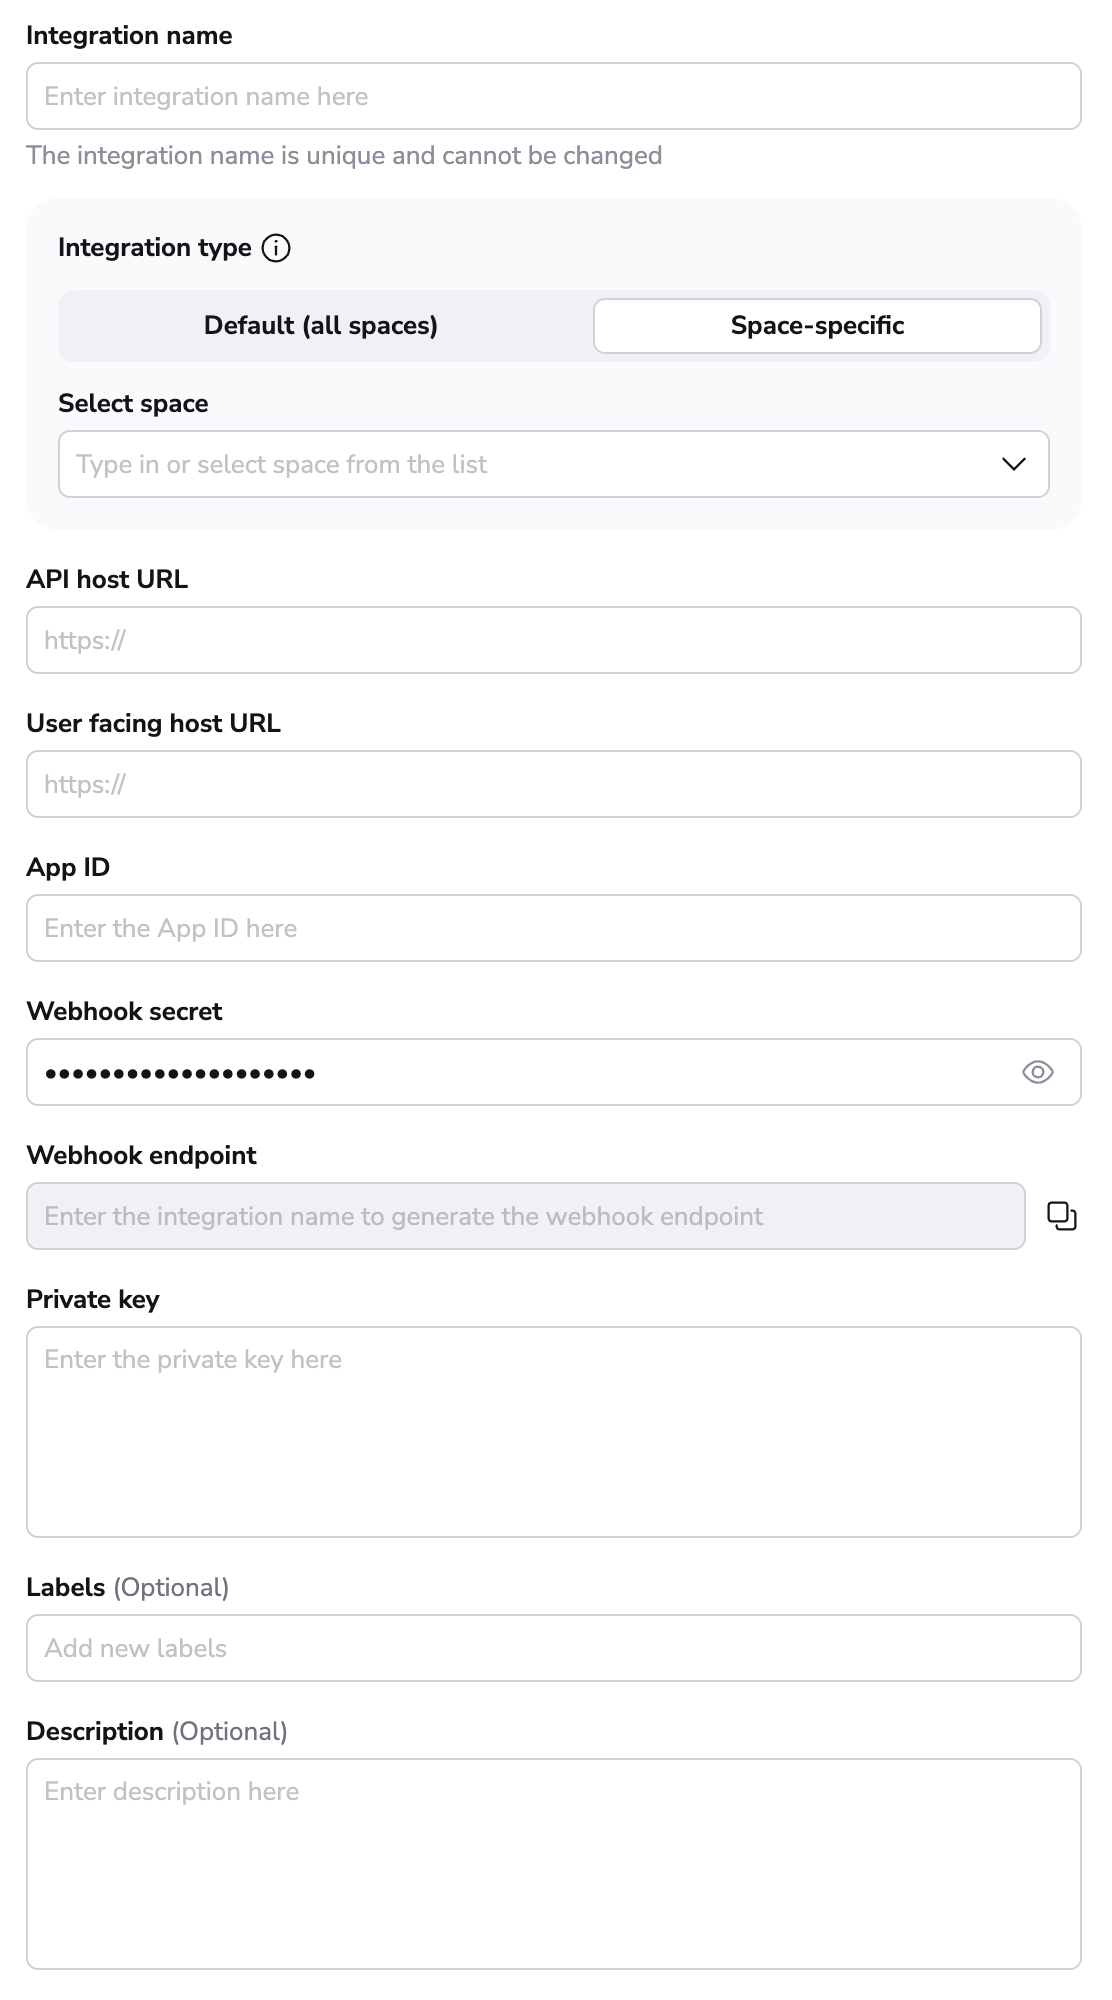Click the disabled Webhook endpoint field

(x=525, y=1216)
